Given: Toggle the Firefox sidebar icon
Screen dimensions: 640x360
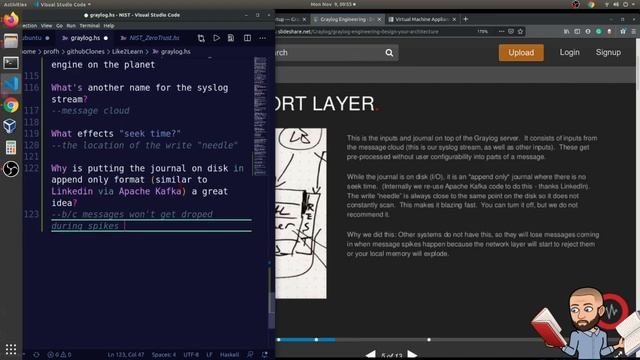Looking at the screenshot, I should tap(577, 31).
